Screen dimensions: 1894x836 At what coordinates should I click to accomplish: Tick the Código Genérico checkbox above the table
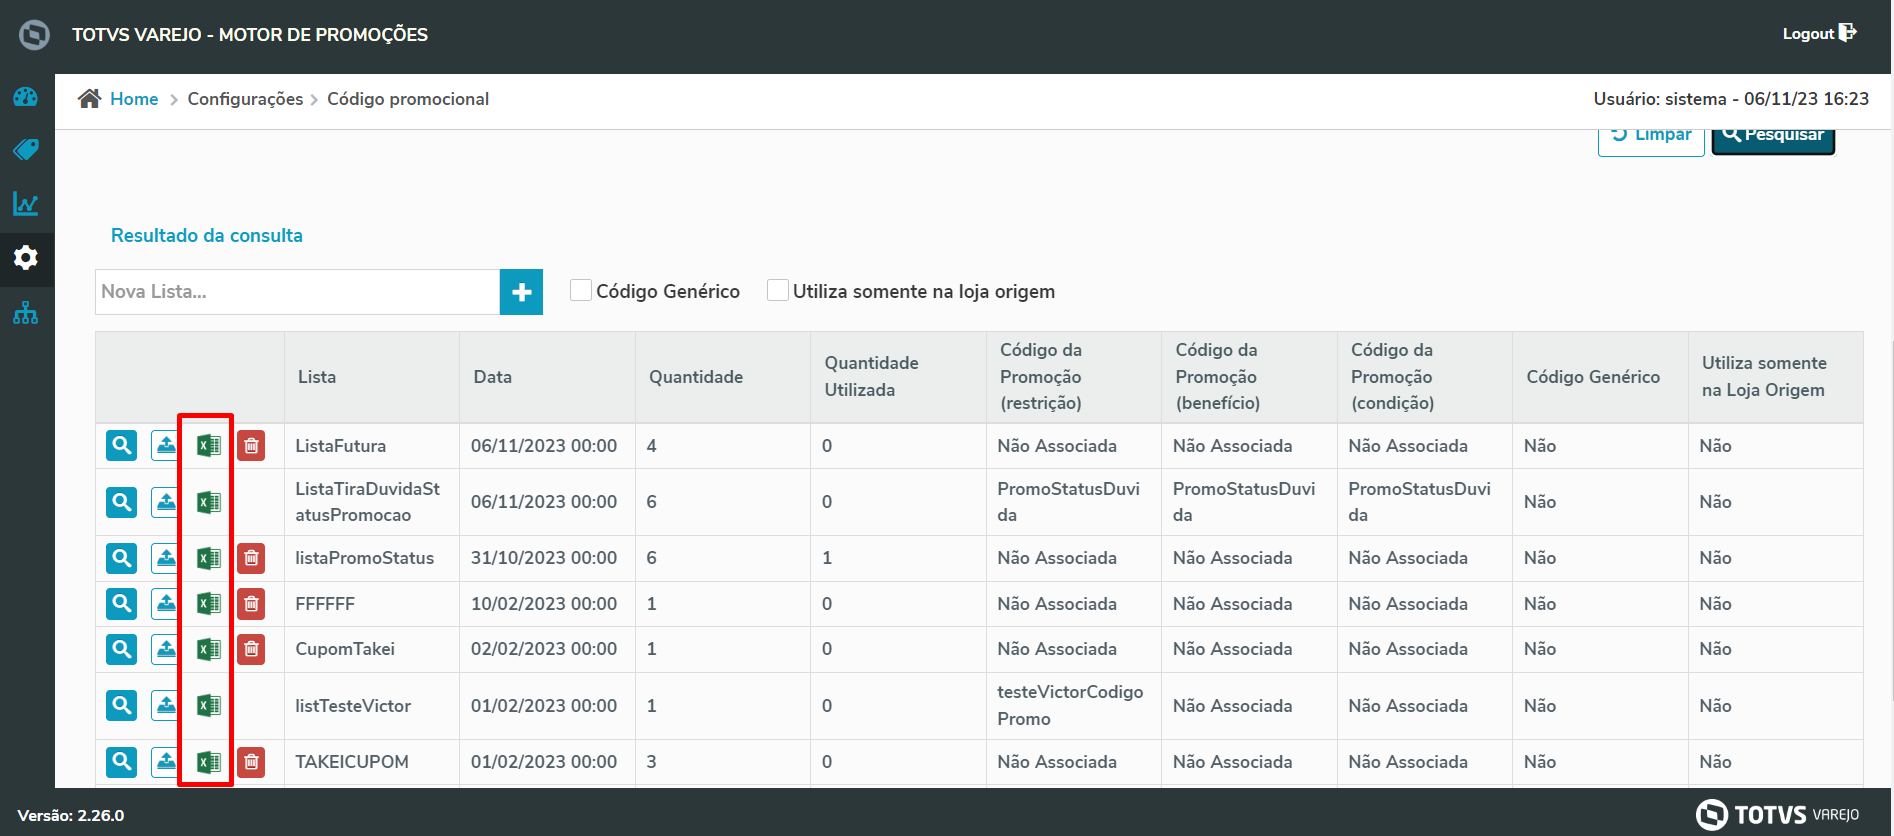580,290
